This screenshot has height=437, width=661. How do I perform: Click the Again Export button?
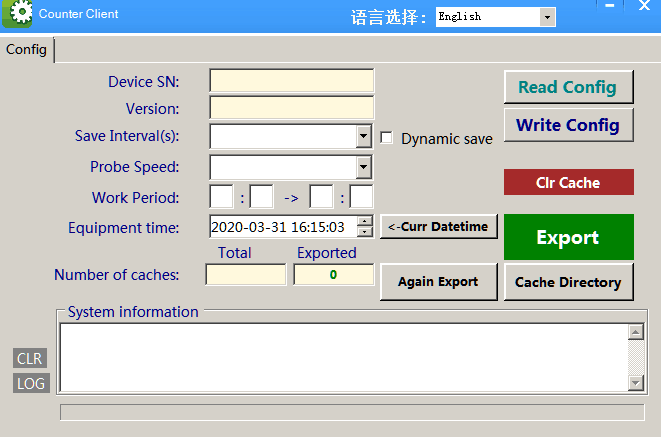[438, 282]
